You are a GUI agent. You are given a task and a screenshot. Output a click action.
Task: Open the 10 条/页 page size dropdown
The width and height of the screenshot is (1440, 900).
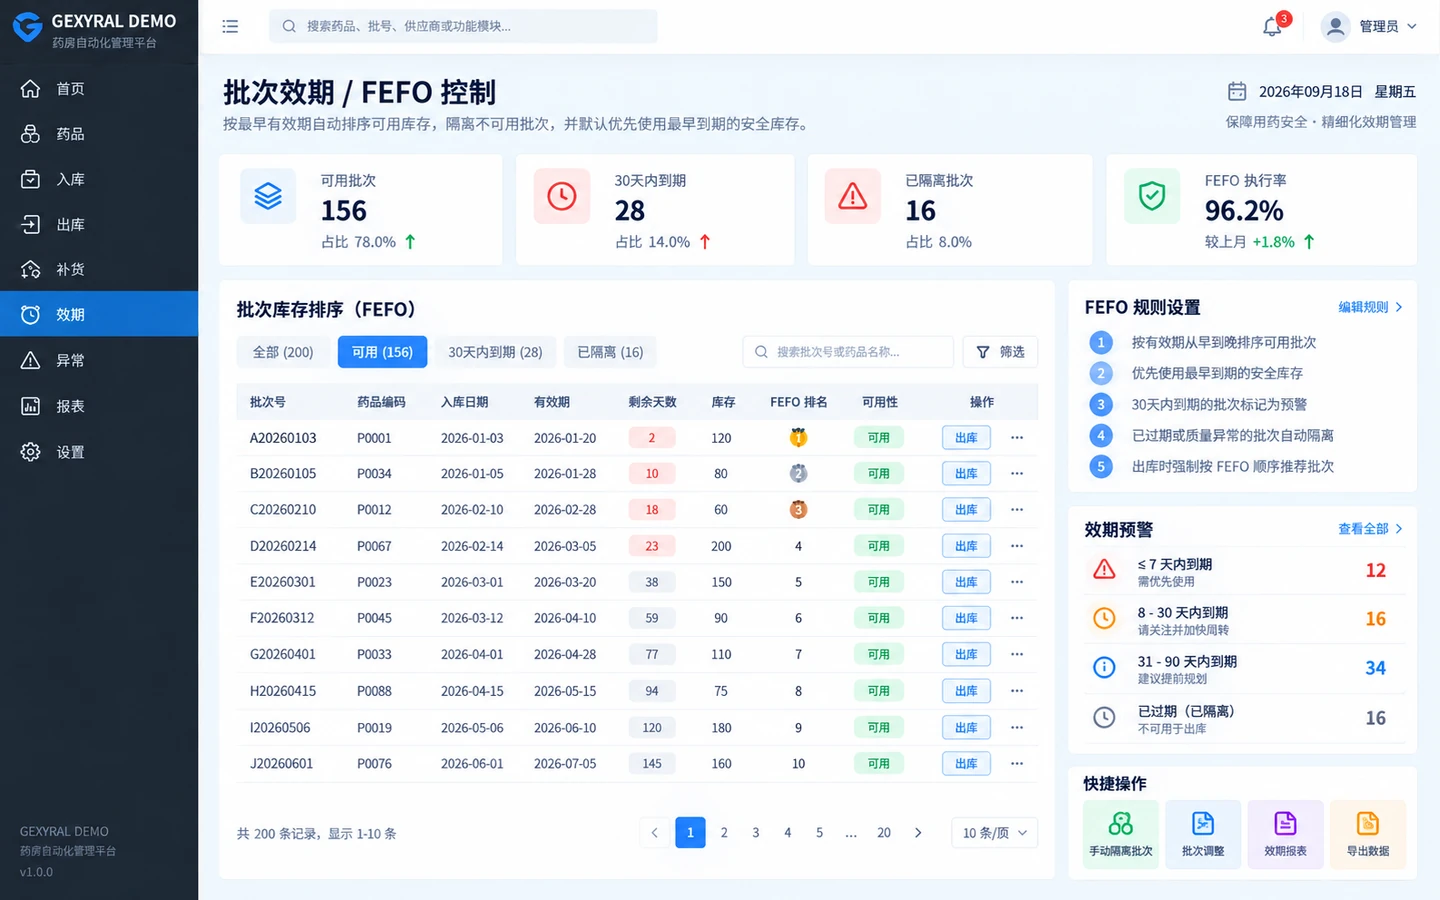pyautogui.click(x=994, y=833)
